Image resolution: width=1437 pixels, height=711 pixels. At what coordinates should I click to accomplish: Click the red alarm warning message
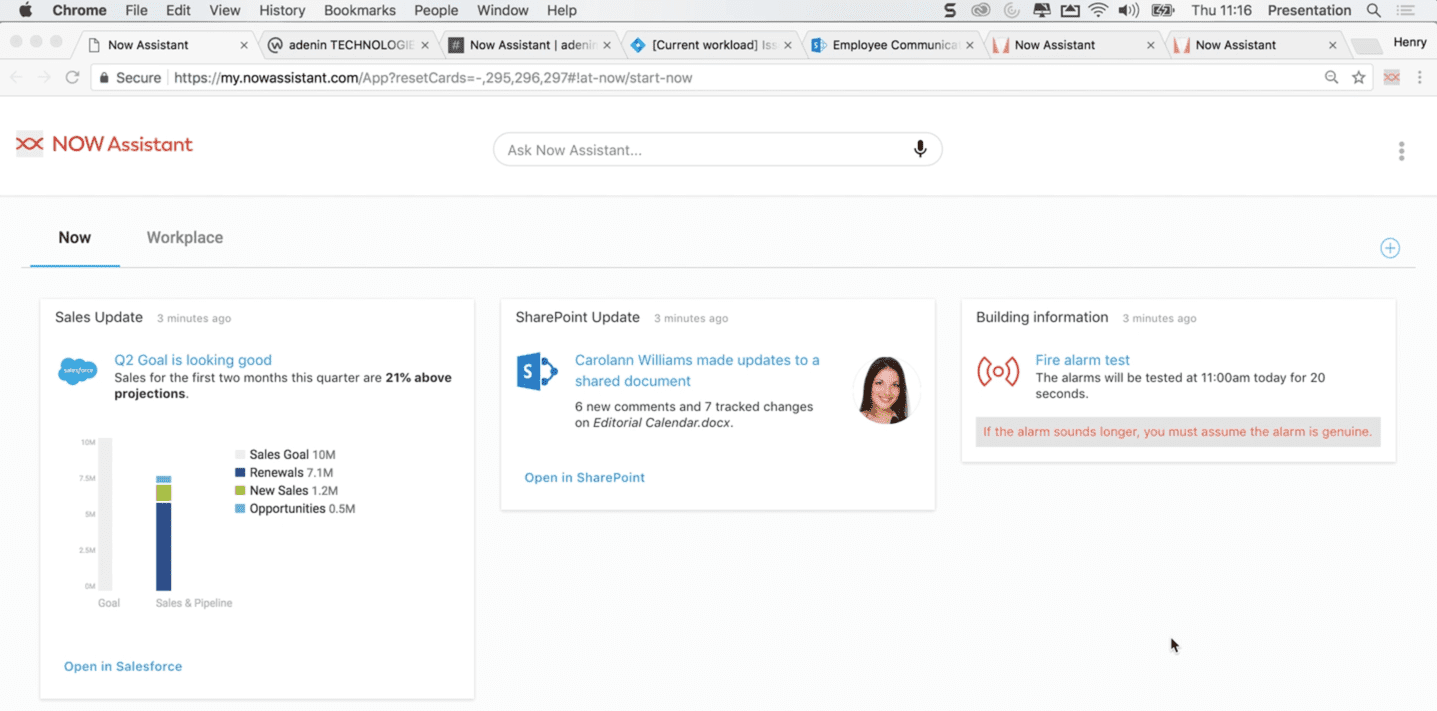[1178, 432]
